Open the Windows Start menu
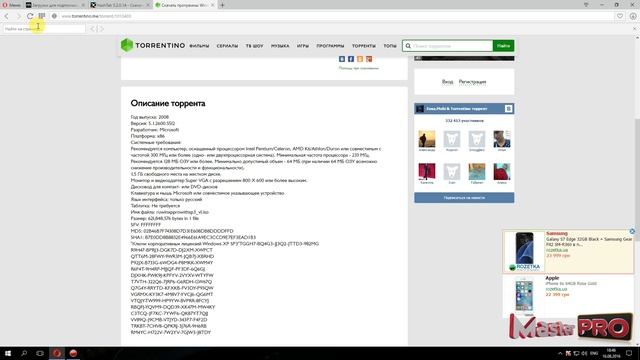The width and height of the screenshot is (640, 360). pyautogui.click(x=8, y=353)
